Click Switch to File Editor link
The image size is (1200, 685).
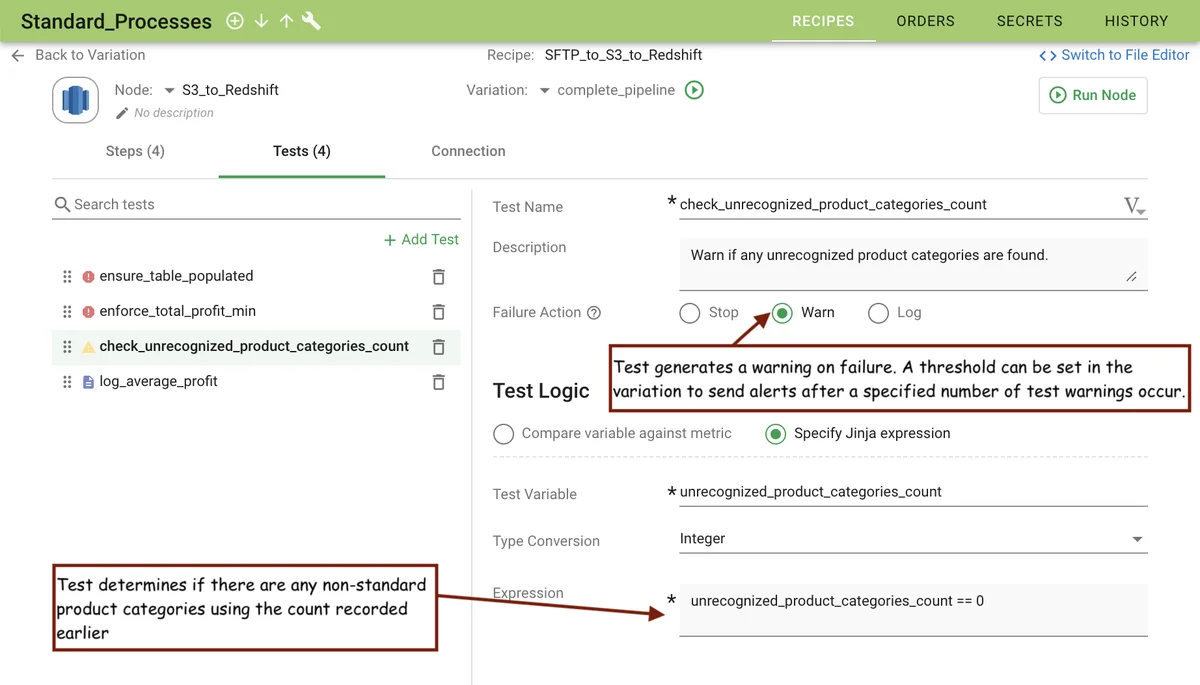(x=1114, y=55)
